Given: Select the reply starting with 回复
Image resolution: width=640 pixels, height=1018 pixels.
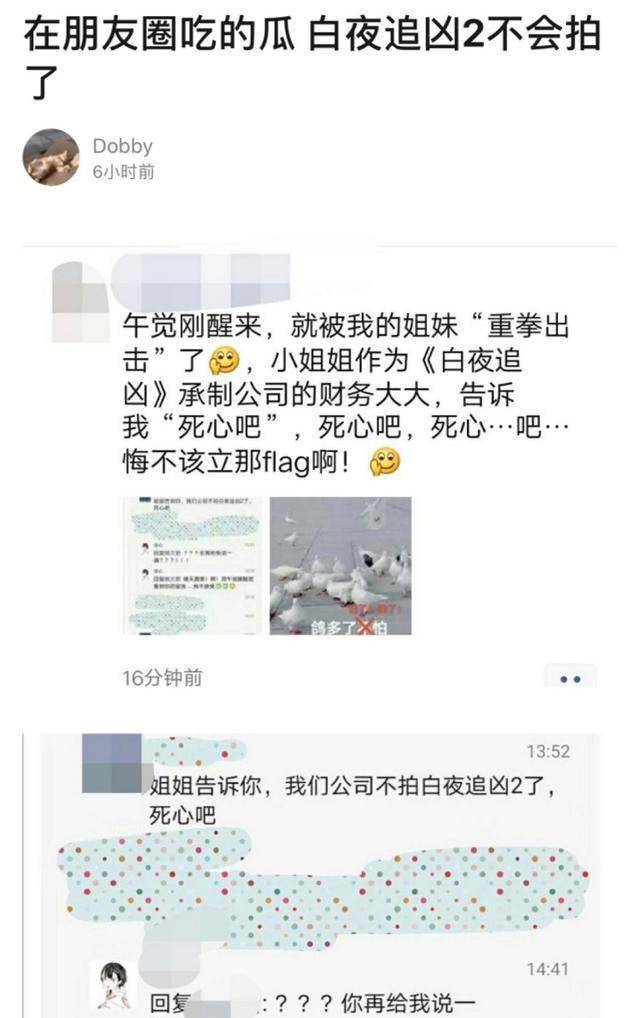Looking at the screenshot, I should coord(313,1004).
